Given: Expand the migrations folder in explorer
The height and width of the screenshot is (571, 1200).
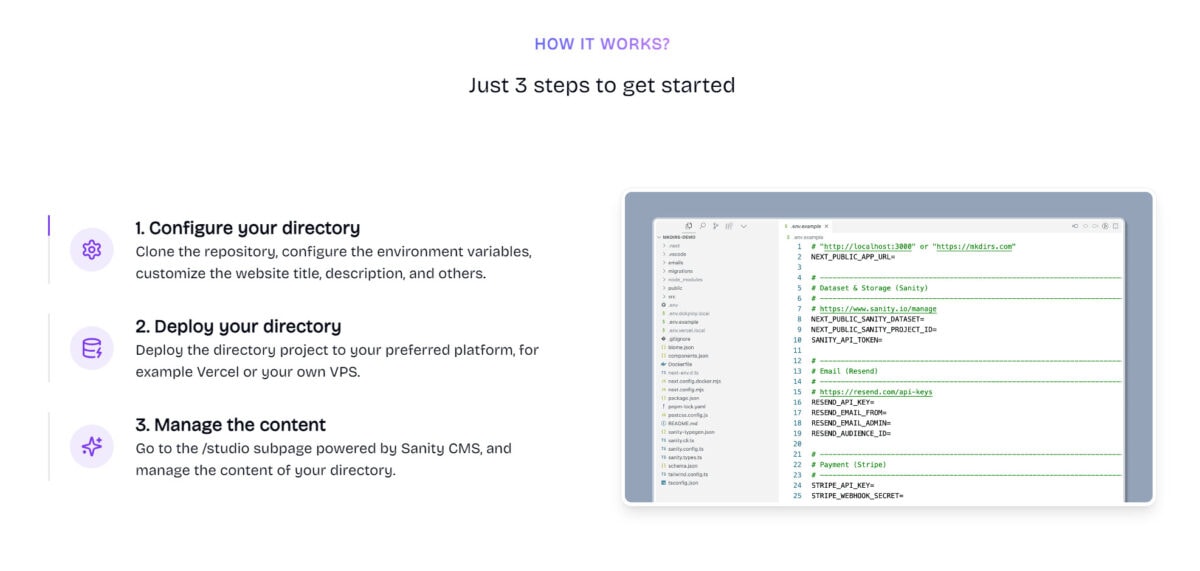Looking at the screenshot, I should point(680,271).
